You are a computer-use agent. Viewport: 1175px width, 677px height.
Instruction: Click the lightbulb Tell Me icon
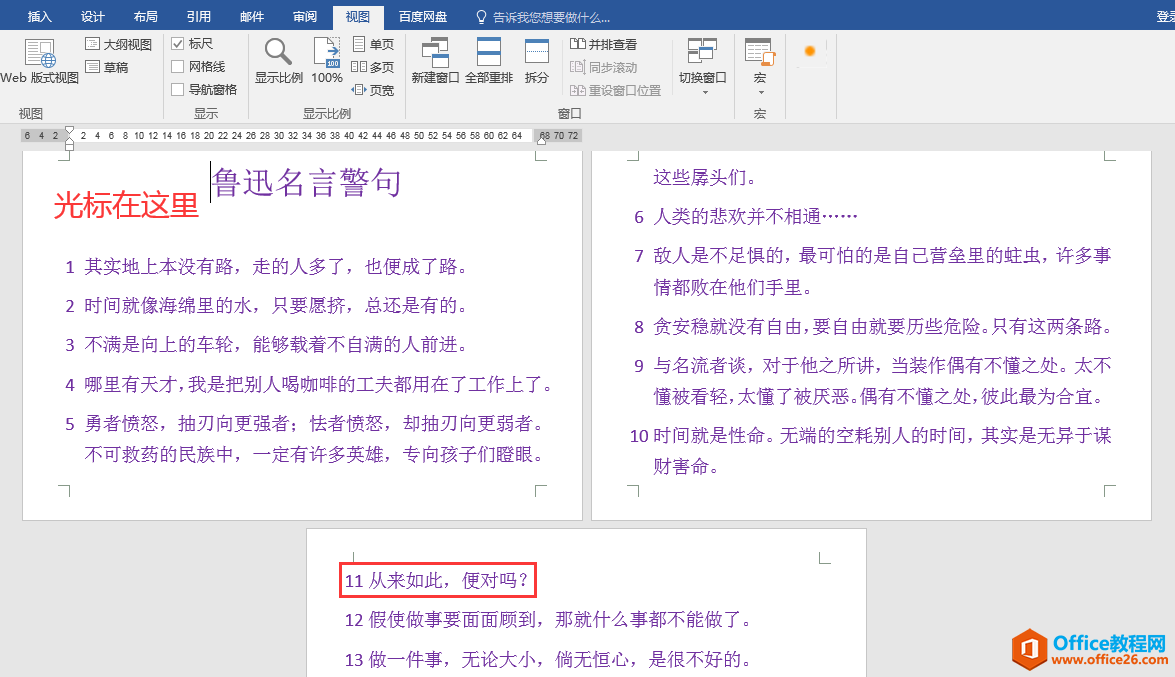point(481,16)
